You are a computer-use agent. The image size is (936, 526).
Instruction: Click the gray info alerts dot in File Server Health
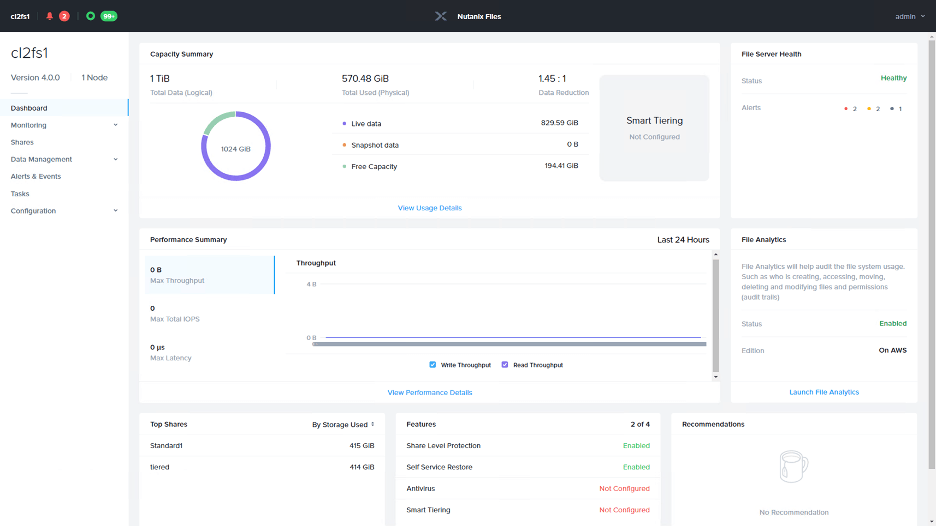[x=892, y=109]
